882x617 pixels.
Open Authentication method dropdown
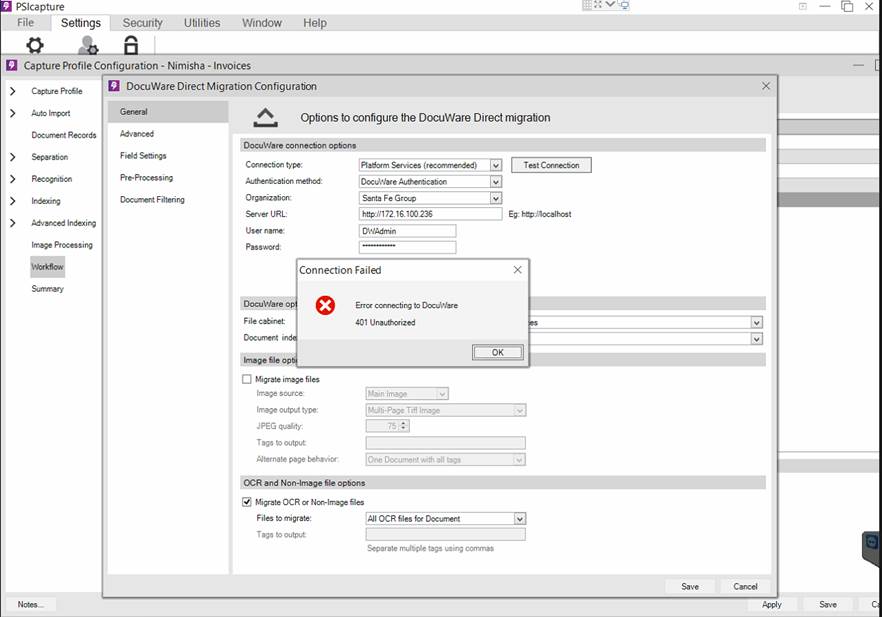point(495,182)
